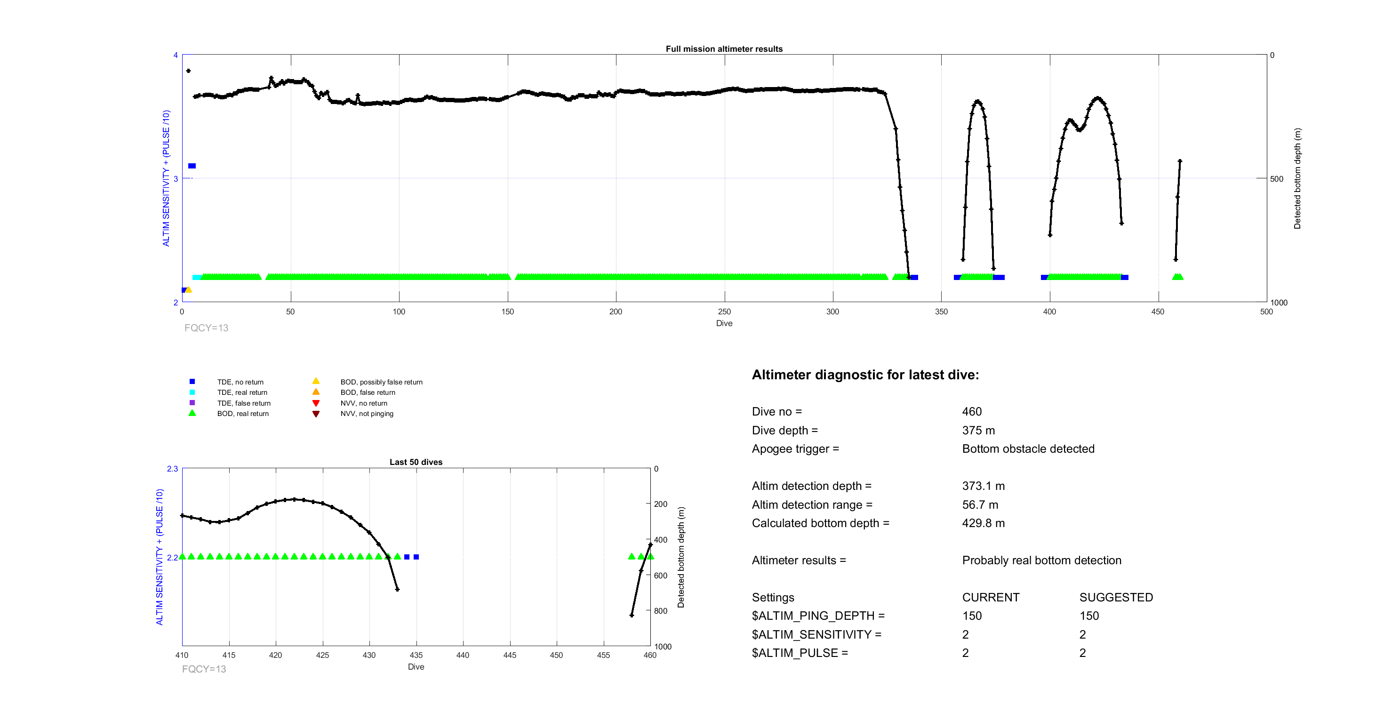Click the 'Dive depth =' label
The width and height of the screenshot is (1400, 726).
[785, 430]
